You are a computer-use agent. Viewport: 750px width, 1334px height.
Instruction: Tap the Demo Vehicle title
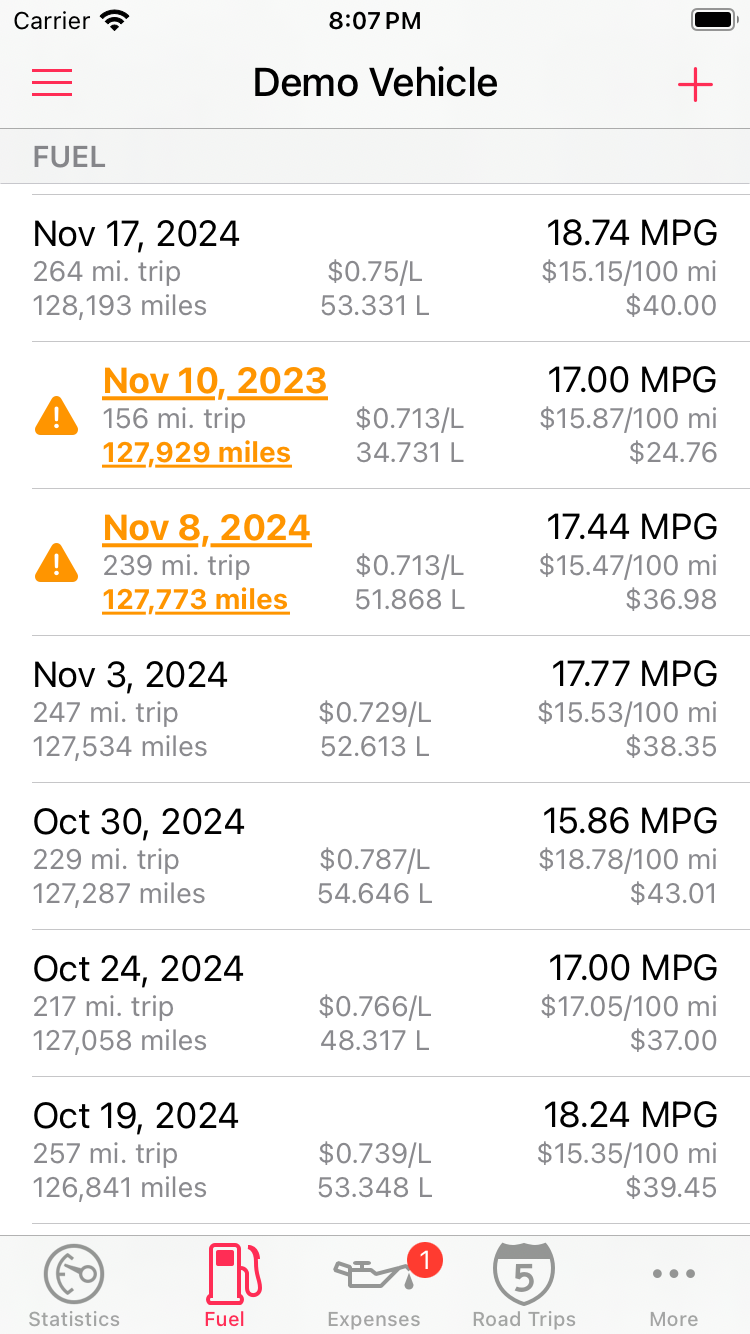pyautogui.click(x=375, y=82)
